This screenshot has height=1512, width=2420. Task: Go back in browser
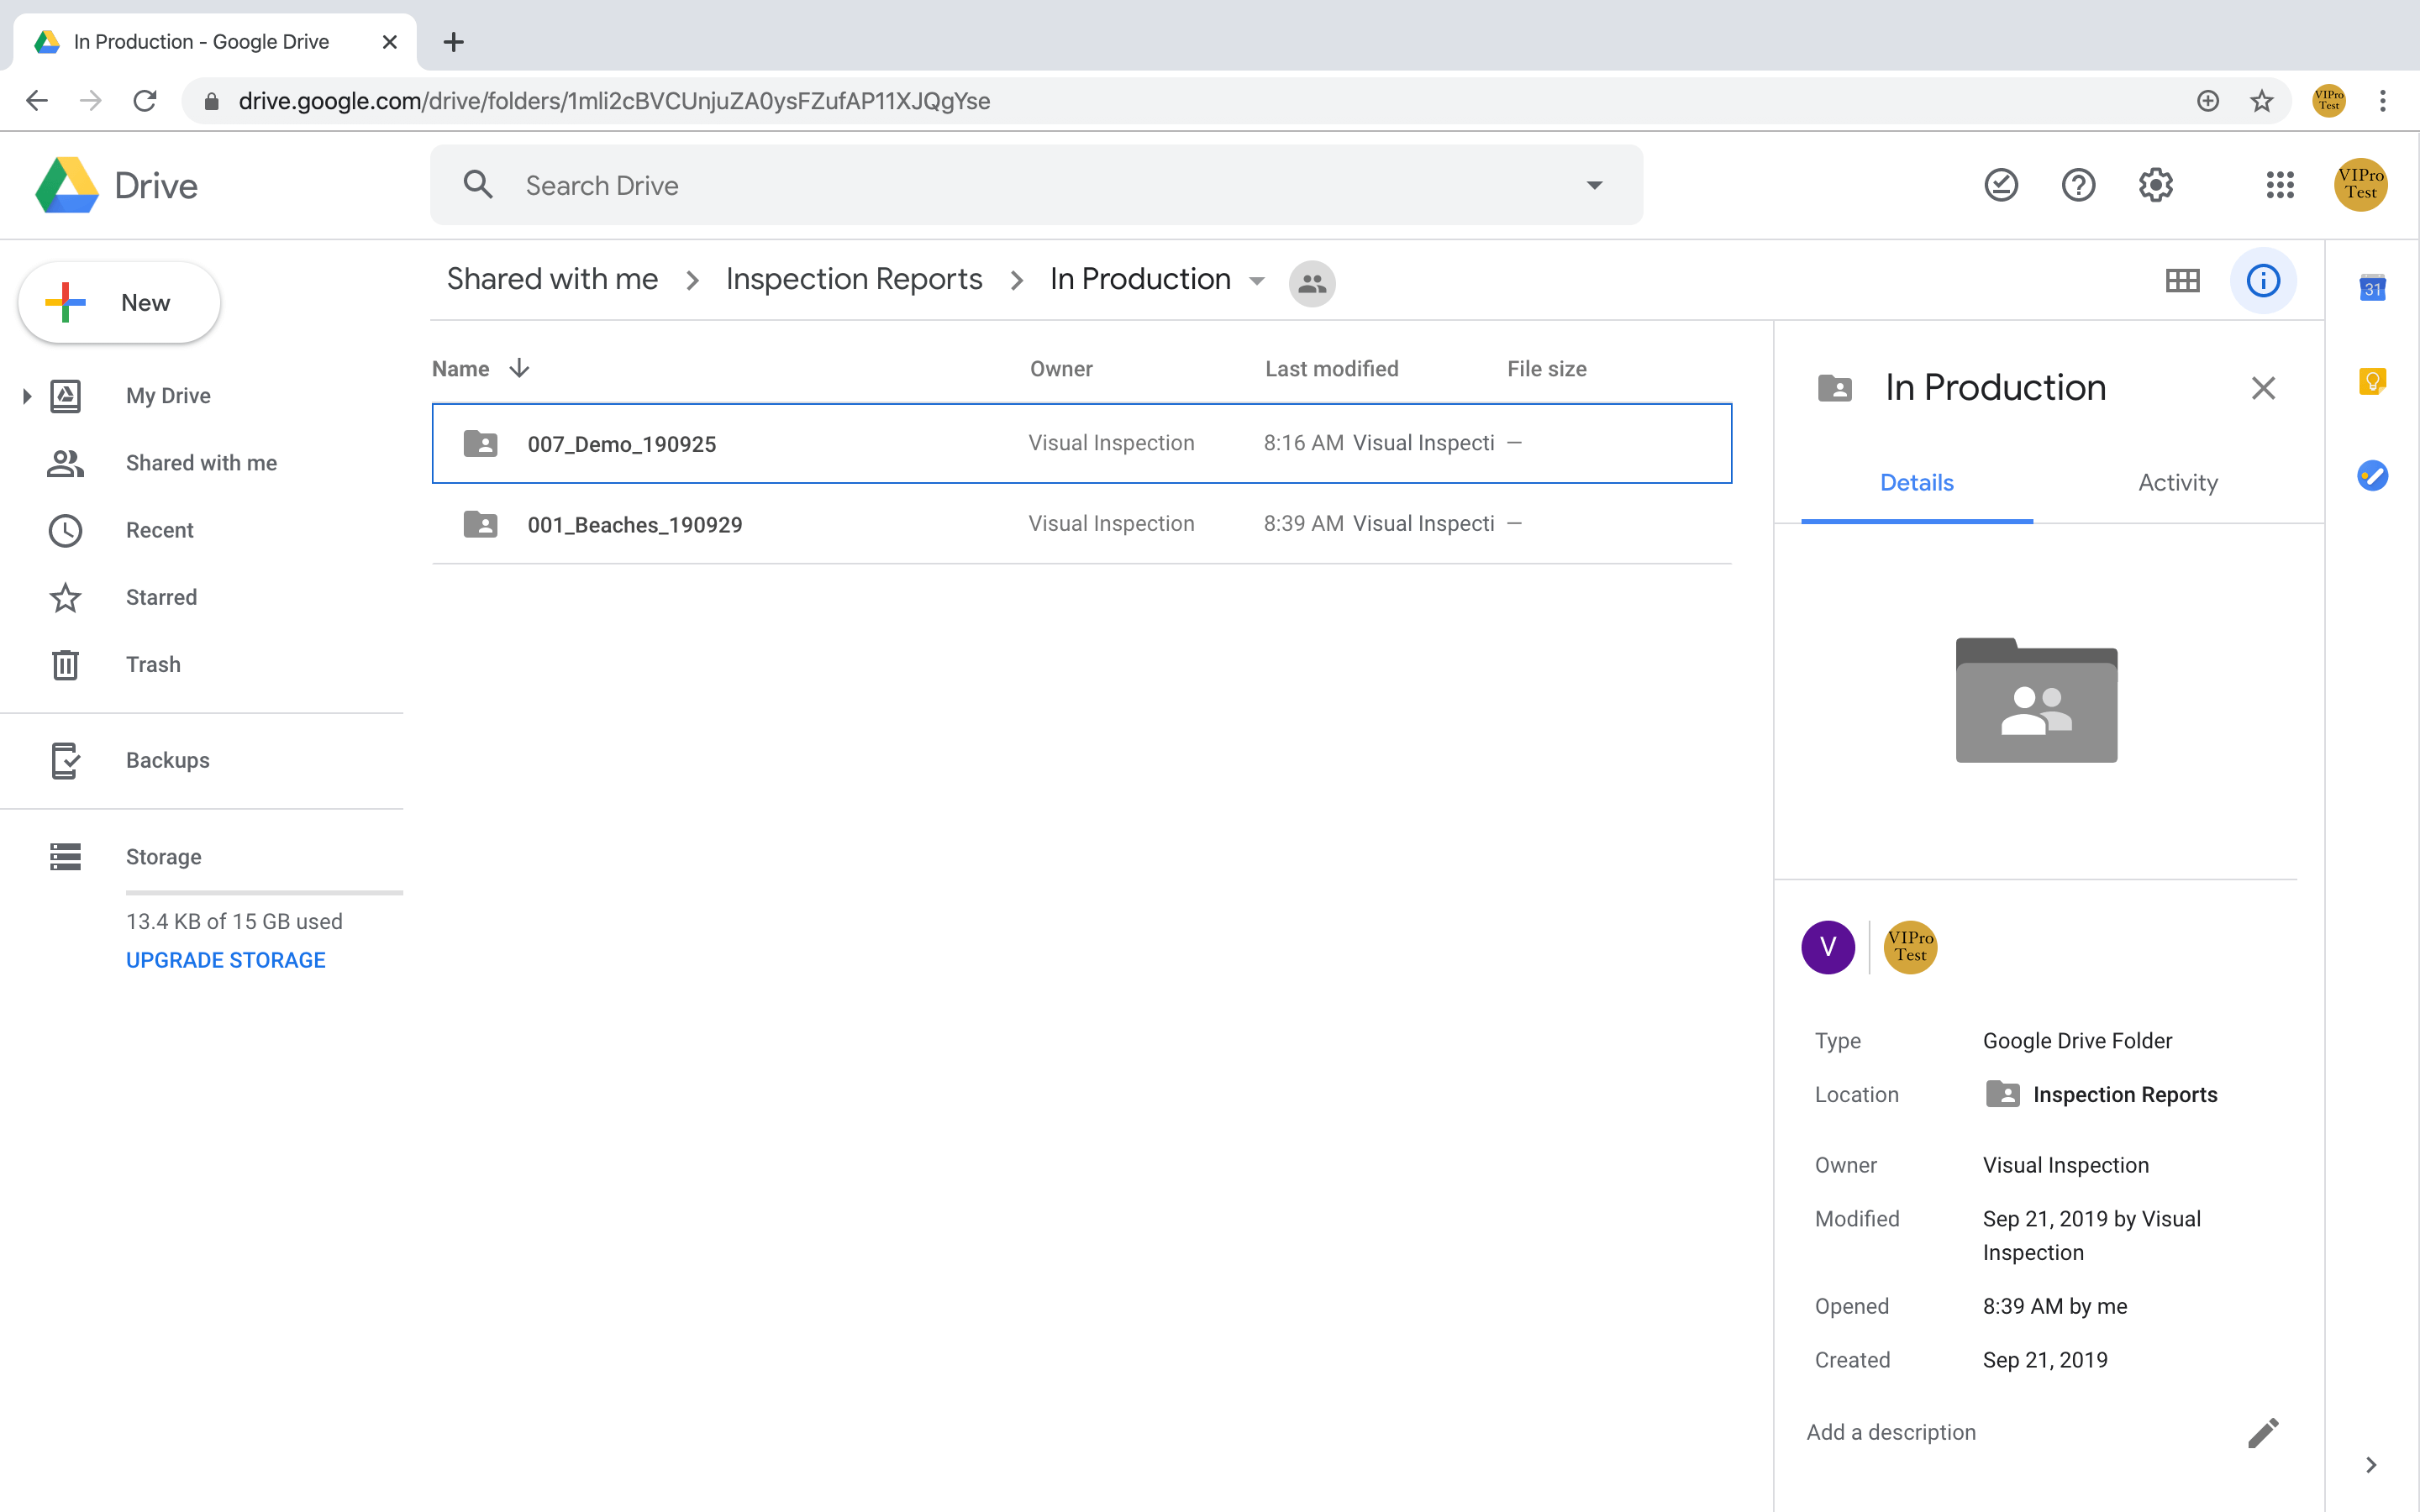[37, 101]
